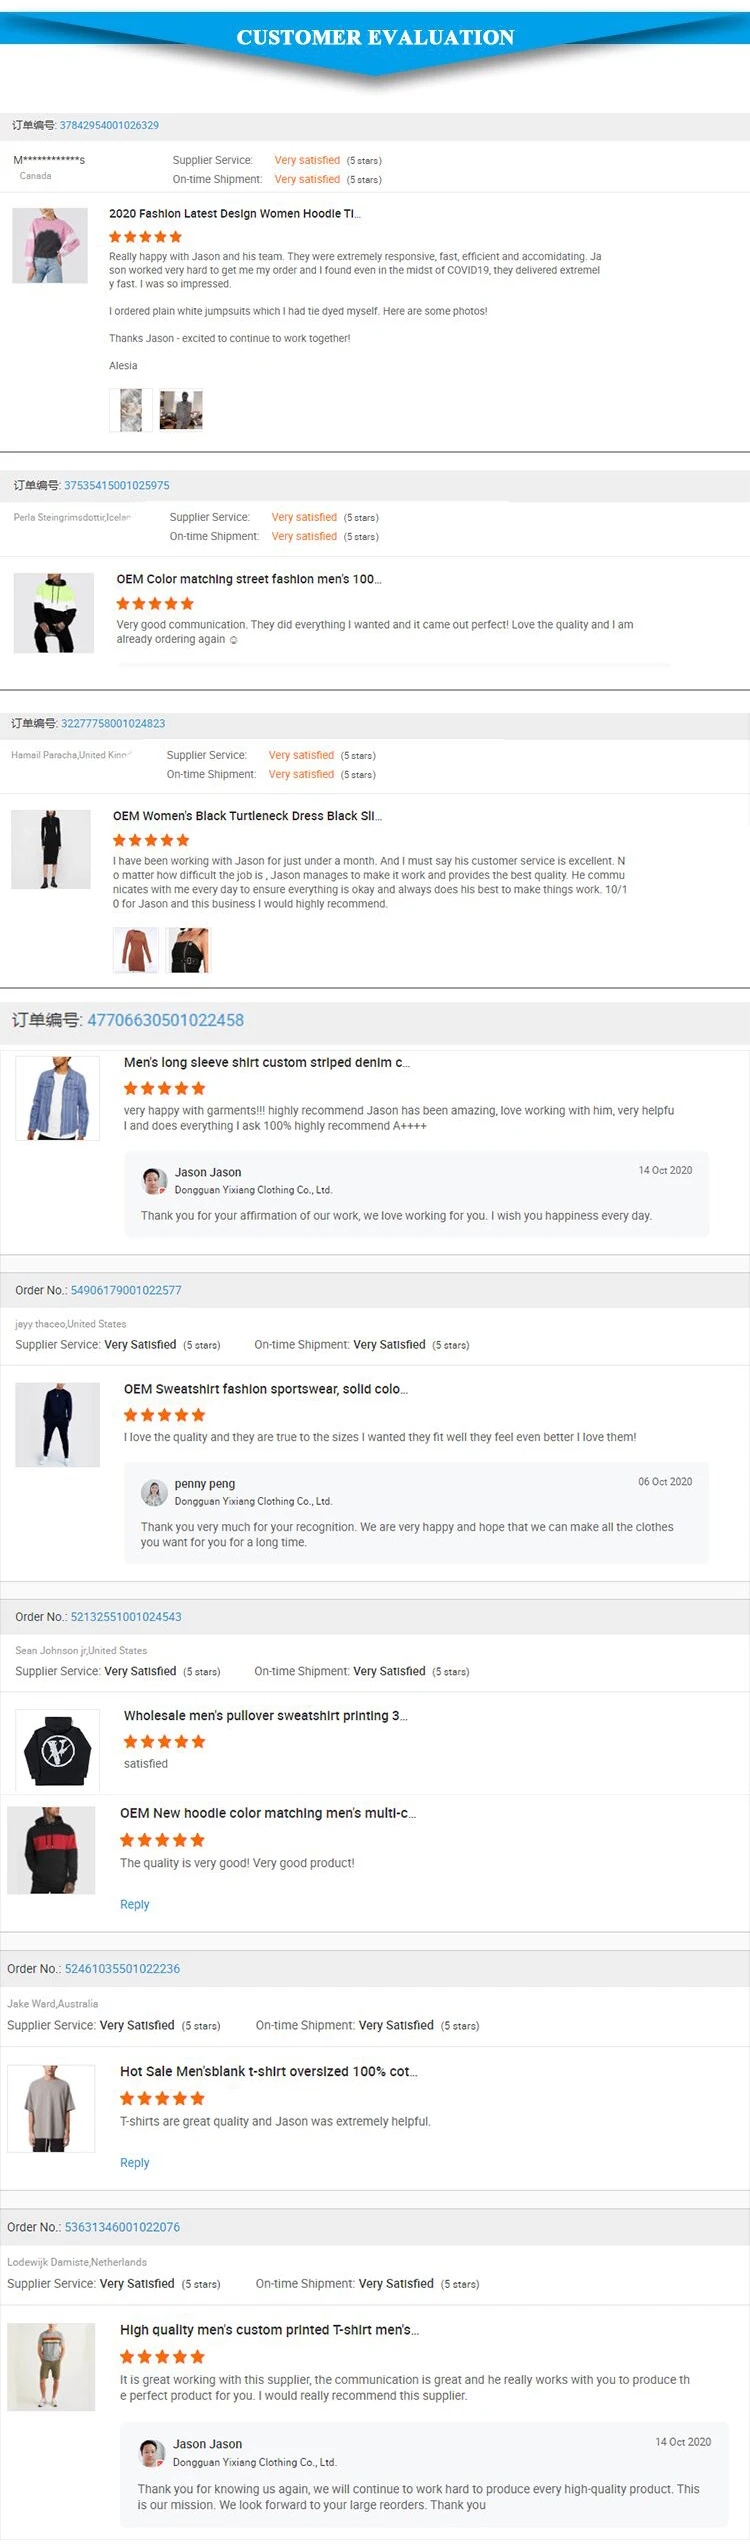Viewport: 750px width, 2546px height.
Task: View the first photo attached to Alesia's review
Action: (131, 410)
